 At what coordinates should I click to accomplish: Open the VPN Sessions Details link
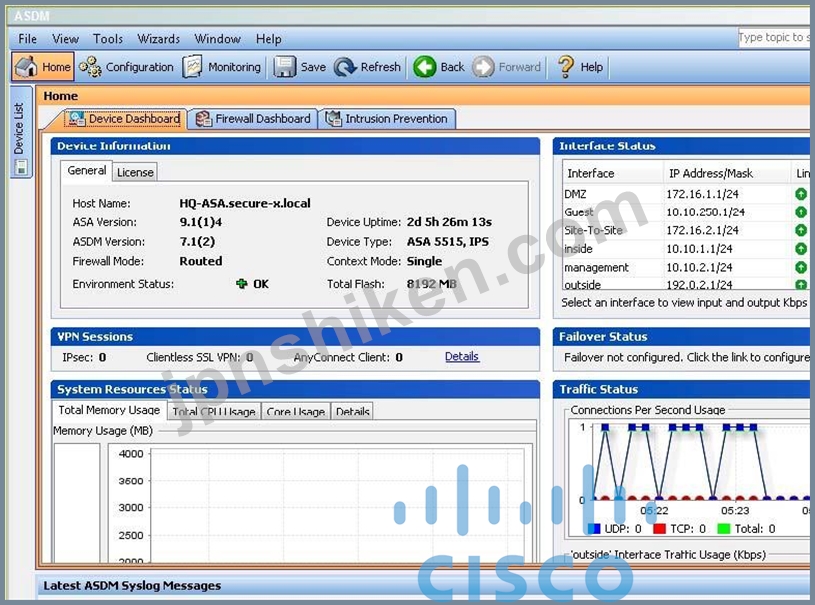(462, 357)
